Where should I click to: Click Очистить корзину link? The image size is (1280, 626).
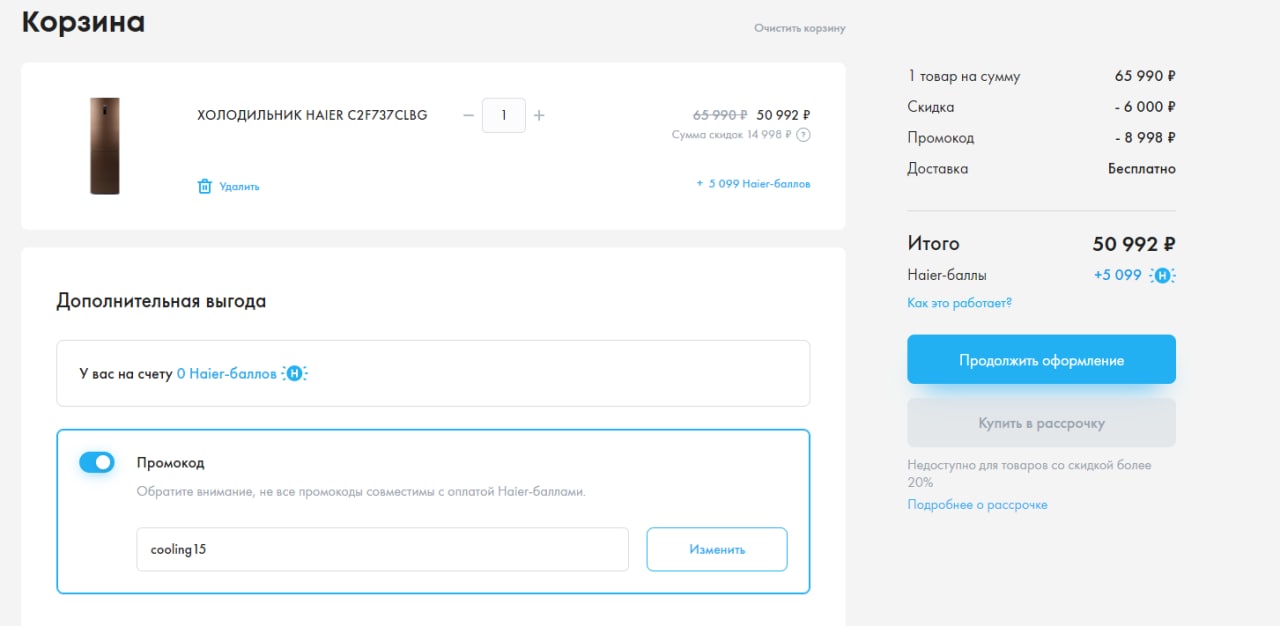[x=800, y=28]
